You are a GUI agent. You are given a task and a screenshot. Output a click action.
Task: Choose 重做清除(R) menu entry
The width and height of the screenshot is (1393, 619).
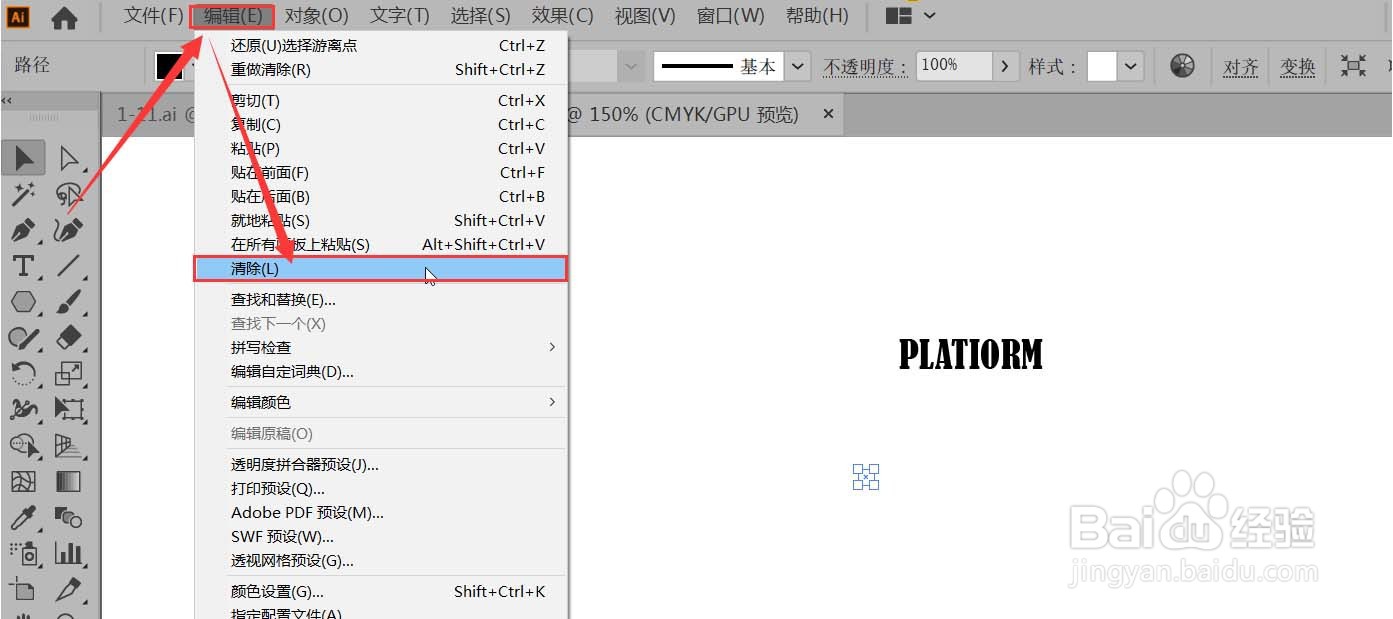click(381, 69)
